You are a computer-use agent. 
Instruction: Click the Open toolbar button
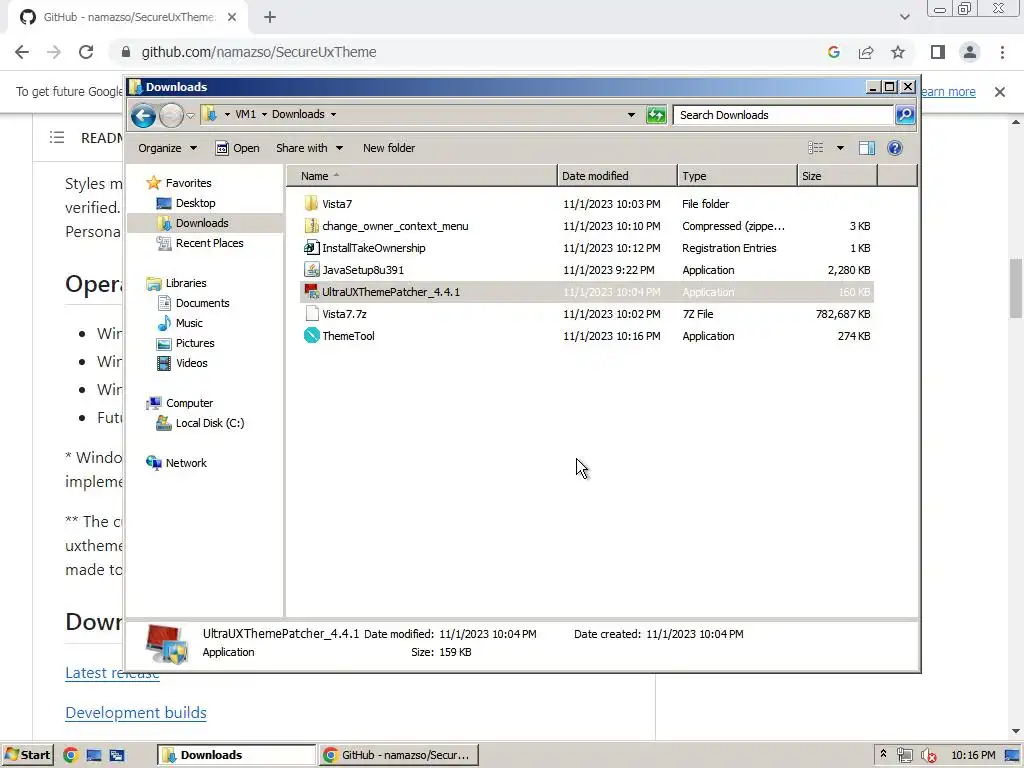point(238,148)
